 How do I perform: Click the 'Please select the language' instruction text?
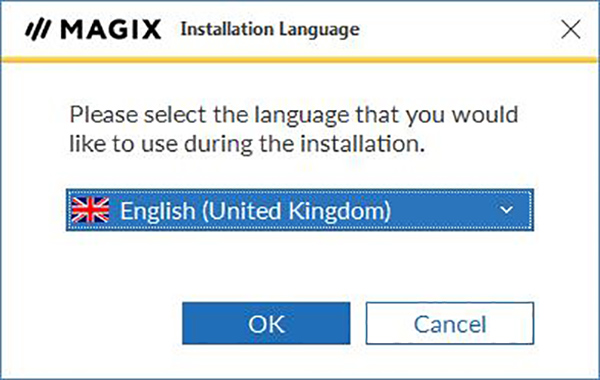click(x=293, y=115)
